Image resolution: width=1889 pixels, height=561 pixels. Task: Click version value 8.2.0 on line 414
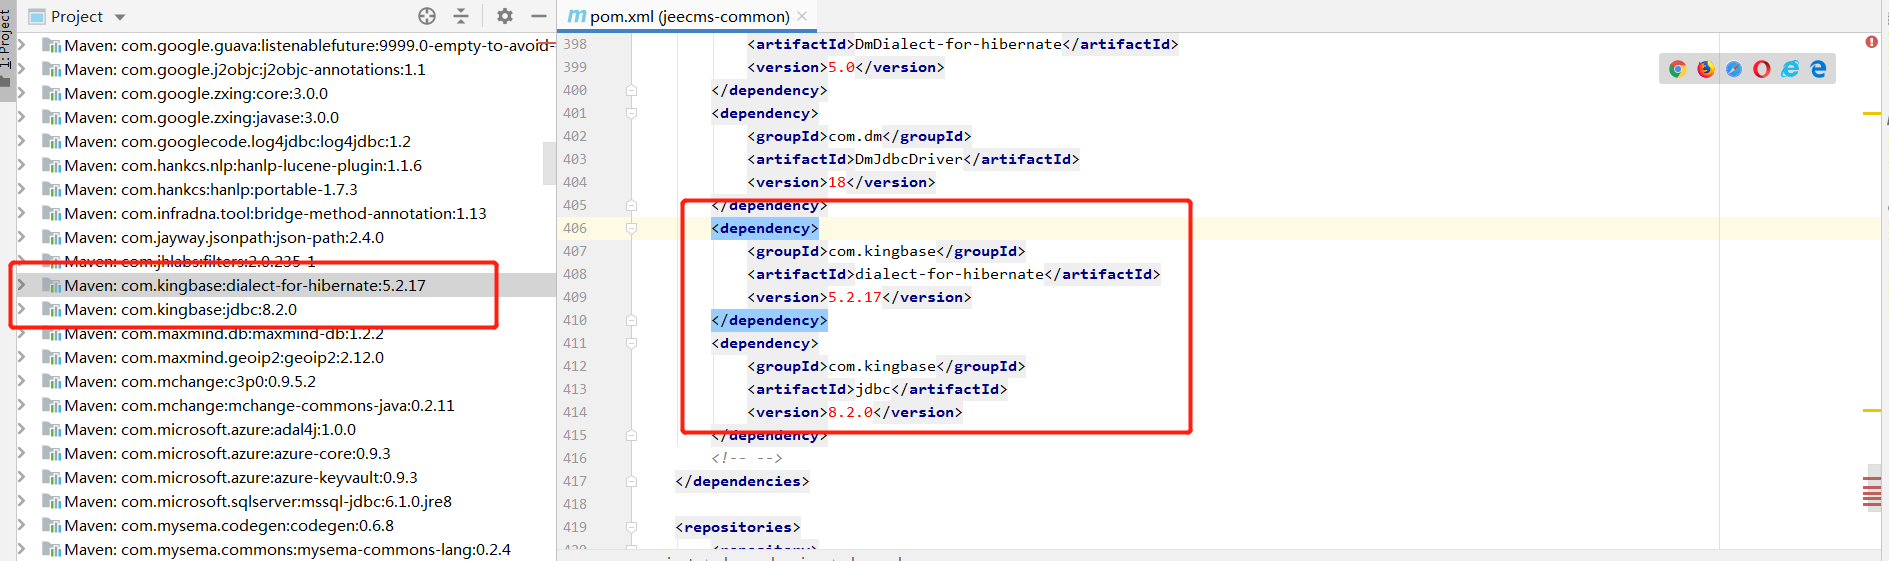click(x=851, y=412)
